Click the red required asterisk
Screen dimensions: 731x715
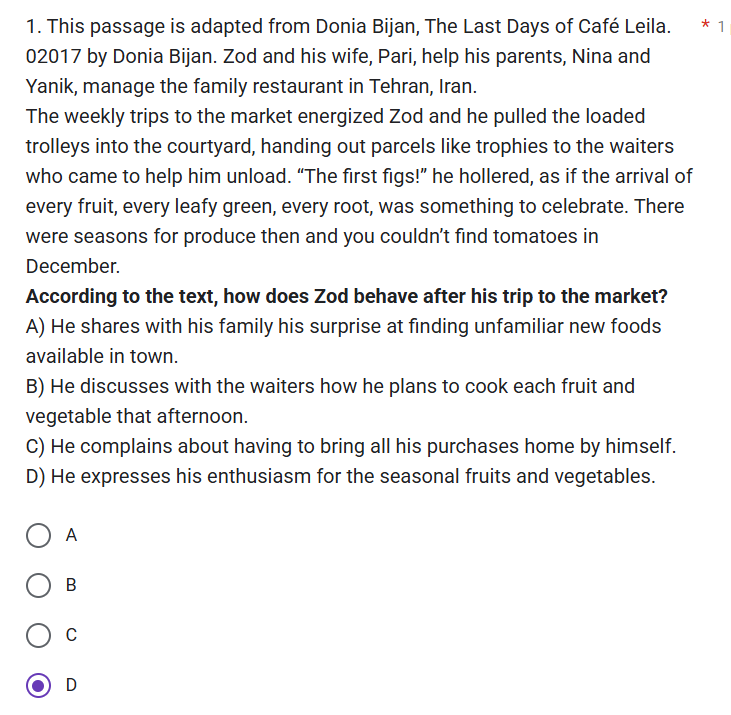coord(706,25)
